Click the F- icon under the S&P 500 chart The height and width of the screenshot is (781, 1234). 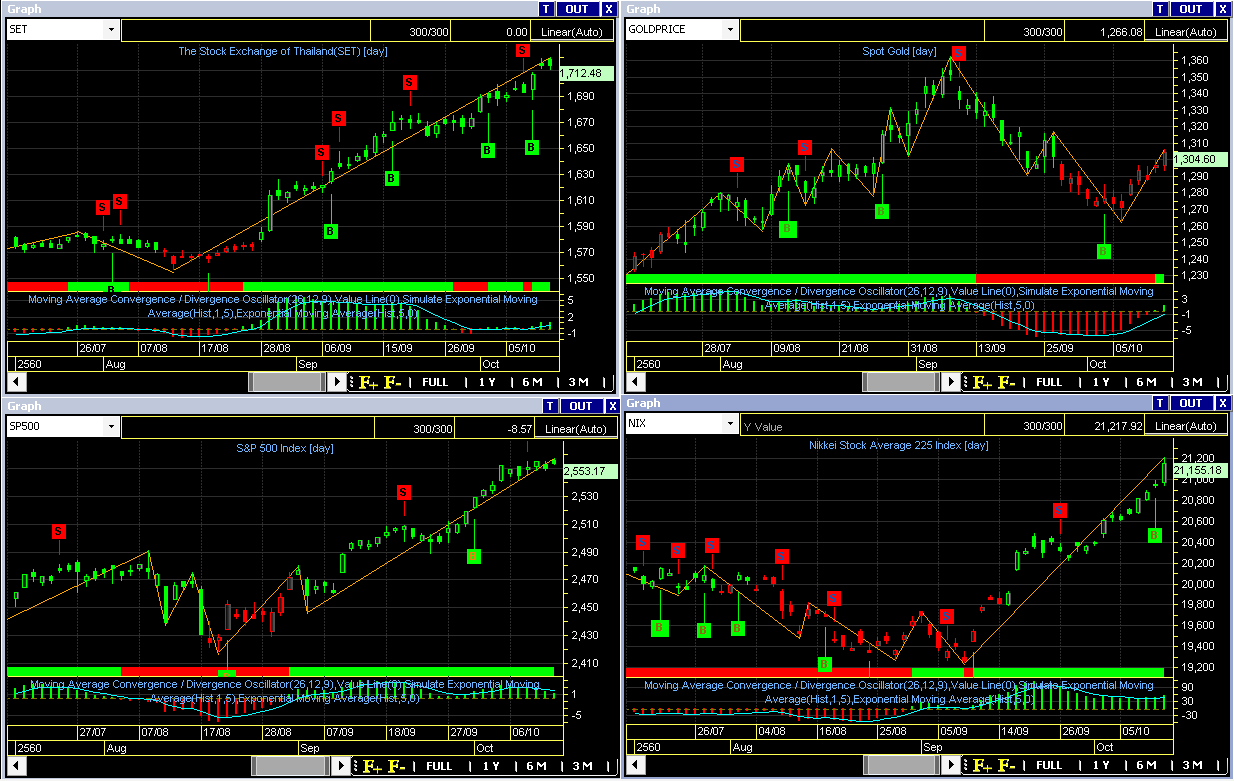tap(396, 767)
